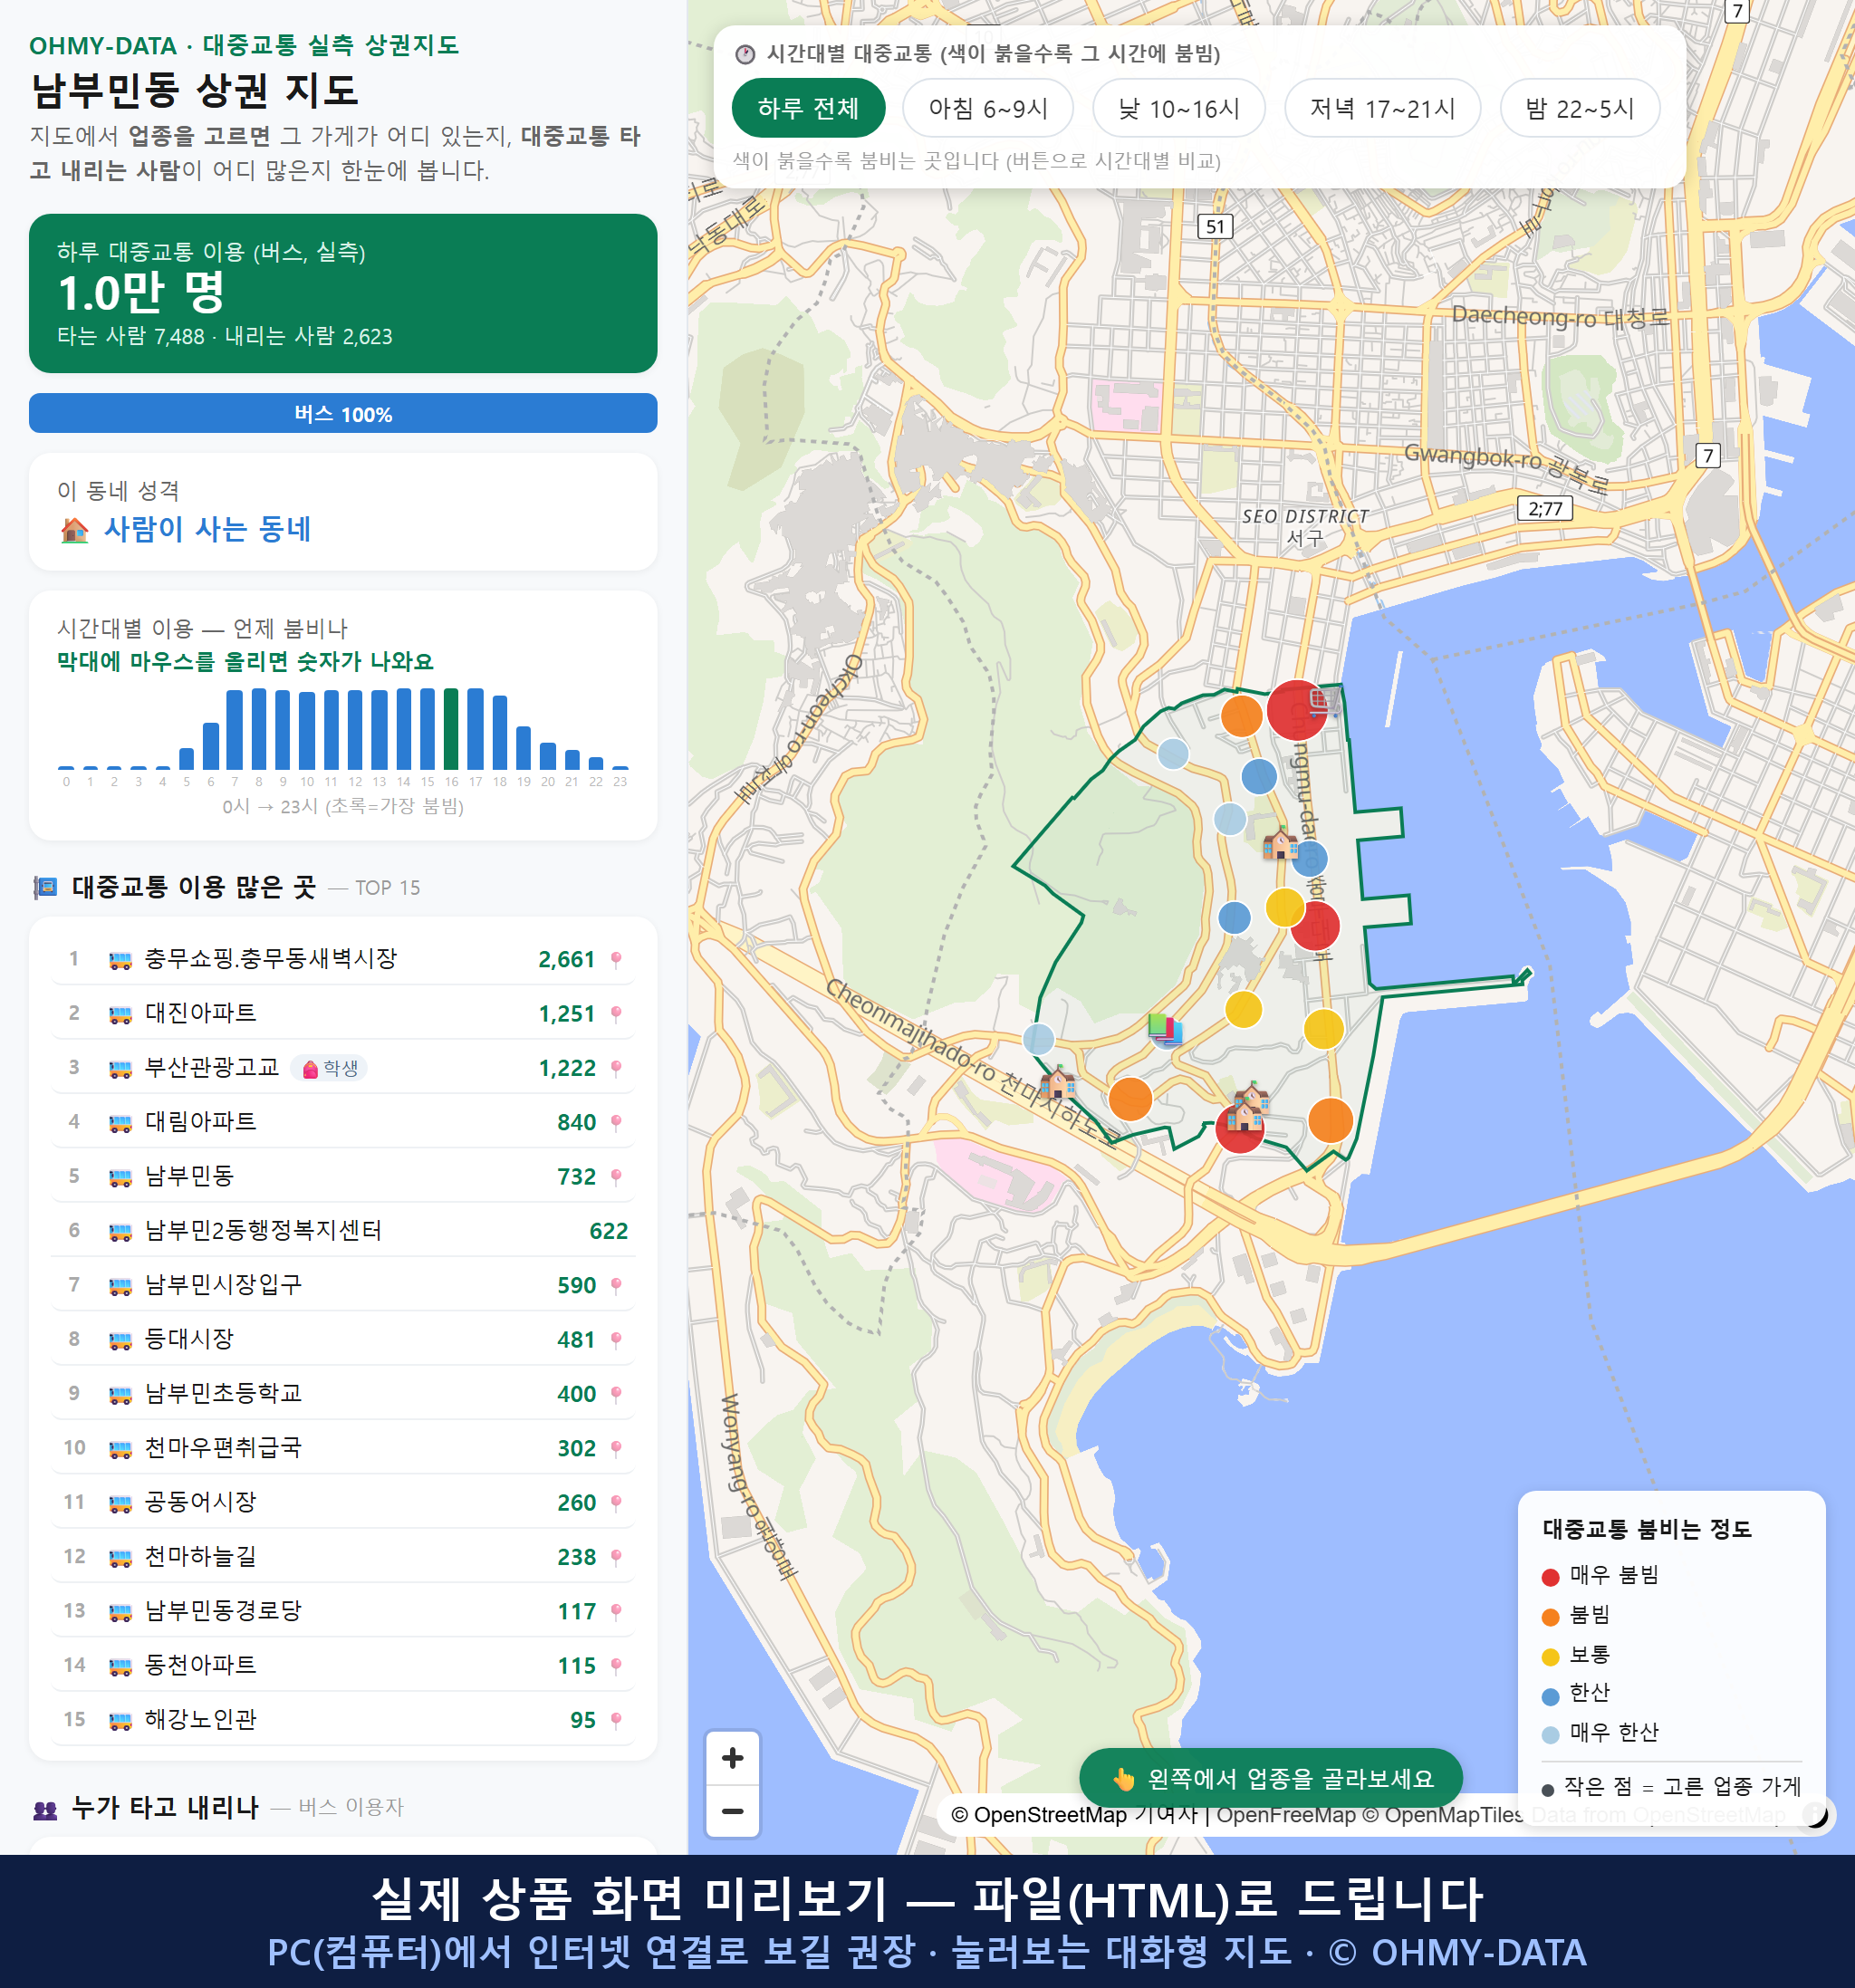
Task: Click the chart bar for hour 7
Action: (x=234, y=729)
